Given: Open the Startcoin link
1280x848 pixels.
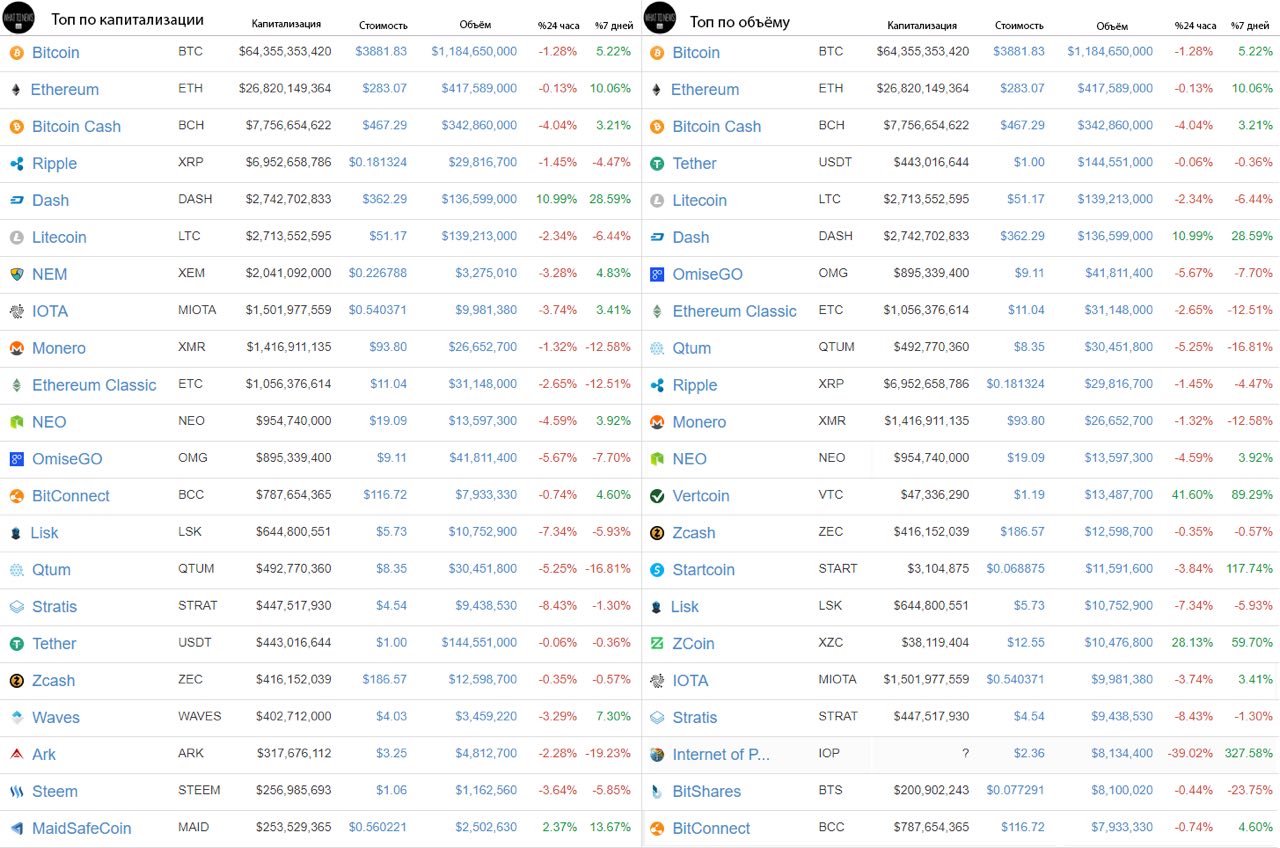Looking at the screenshot, I should (x=703, y=570).
